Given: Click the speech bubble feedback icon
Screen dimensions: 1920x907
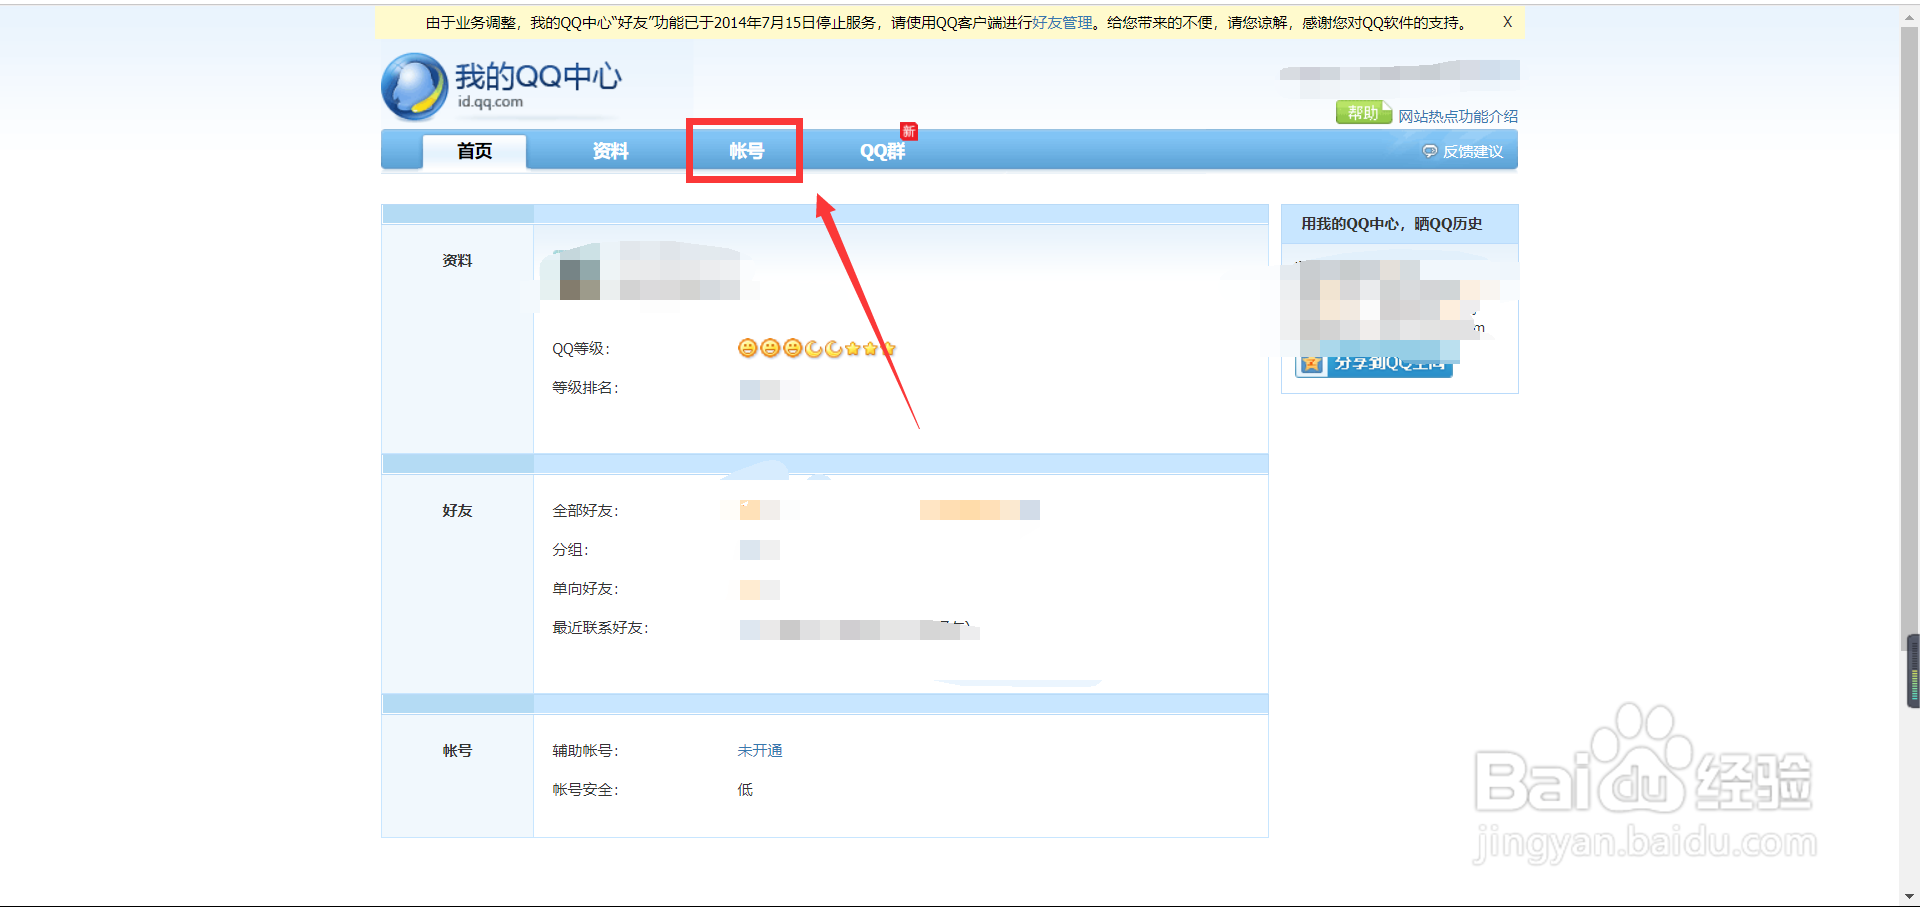Looking at the screenshot, I should 1430,152.
